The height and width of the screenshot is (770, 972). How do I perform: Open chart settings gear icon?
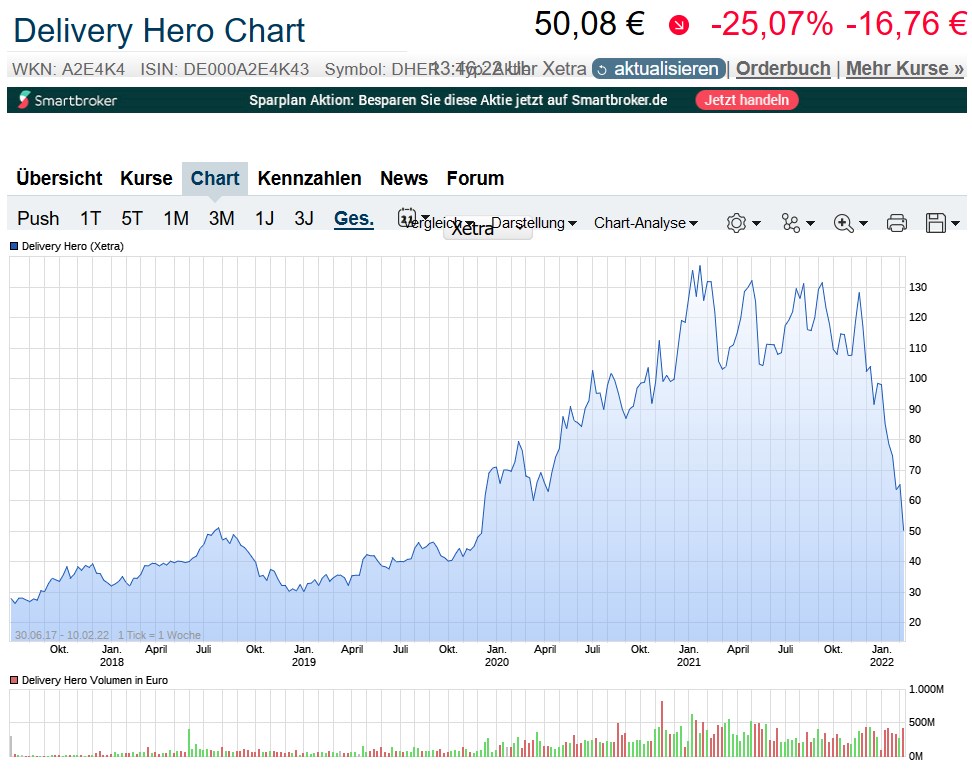(x=736, y=223)
